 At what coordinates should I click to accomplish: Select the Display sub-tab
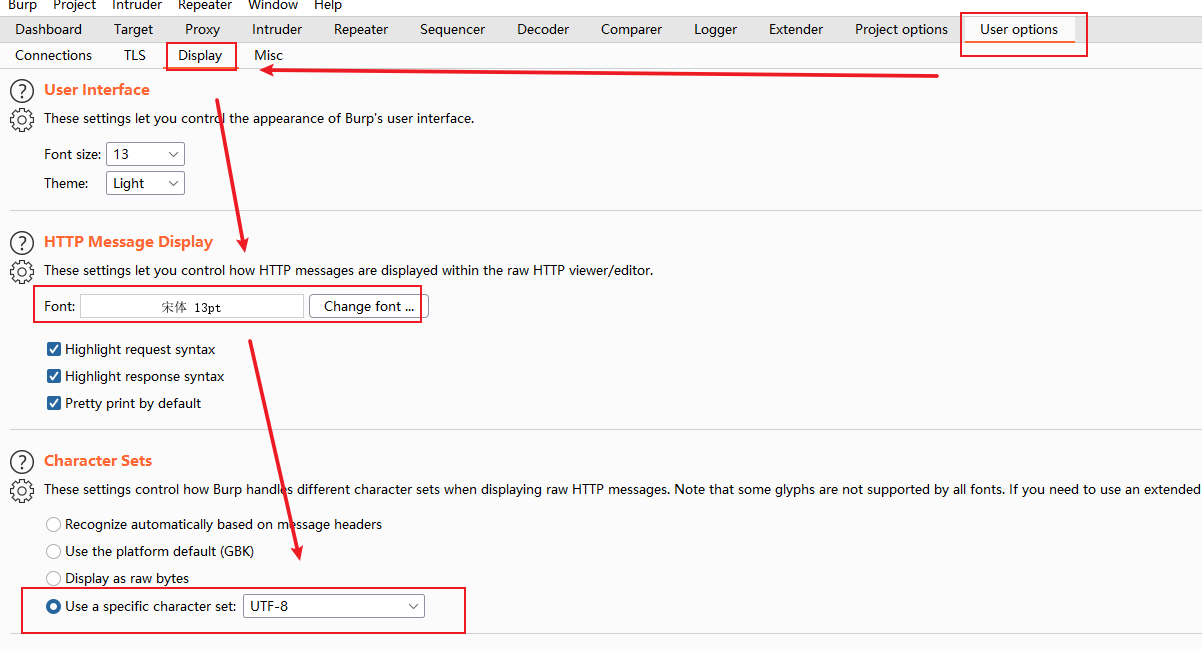200,55
